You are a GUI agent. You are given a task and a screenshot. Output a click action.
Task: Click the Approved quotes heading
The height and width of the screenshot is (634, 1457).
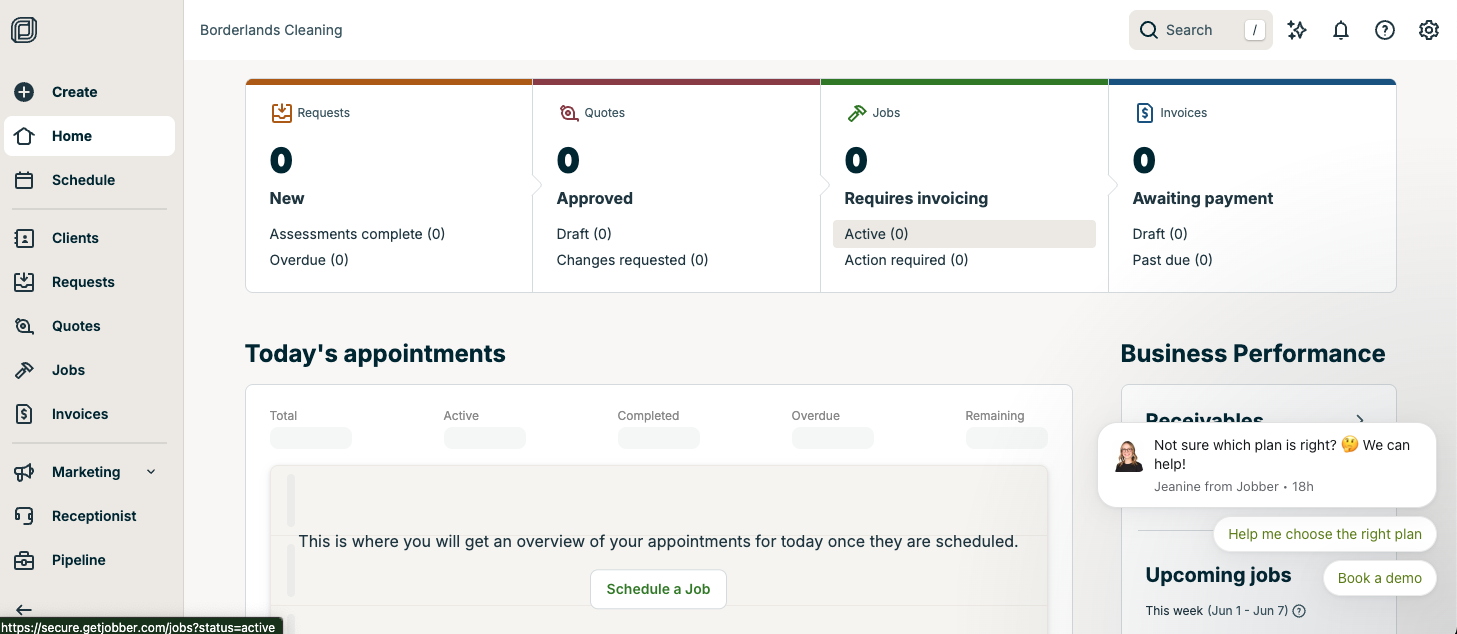click(x=594, y=198)
